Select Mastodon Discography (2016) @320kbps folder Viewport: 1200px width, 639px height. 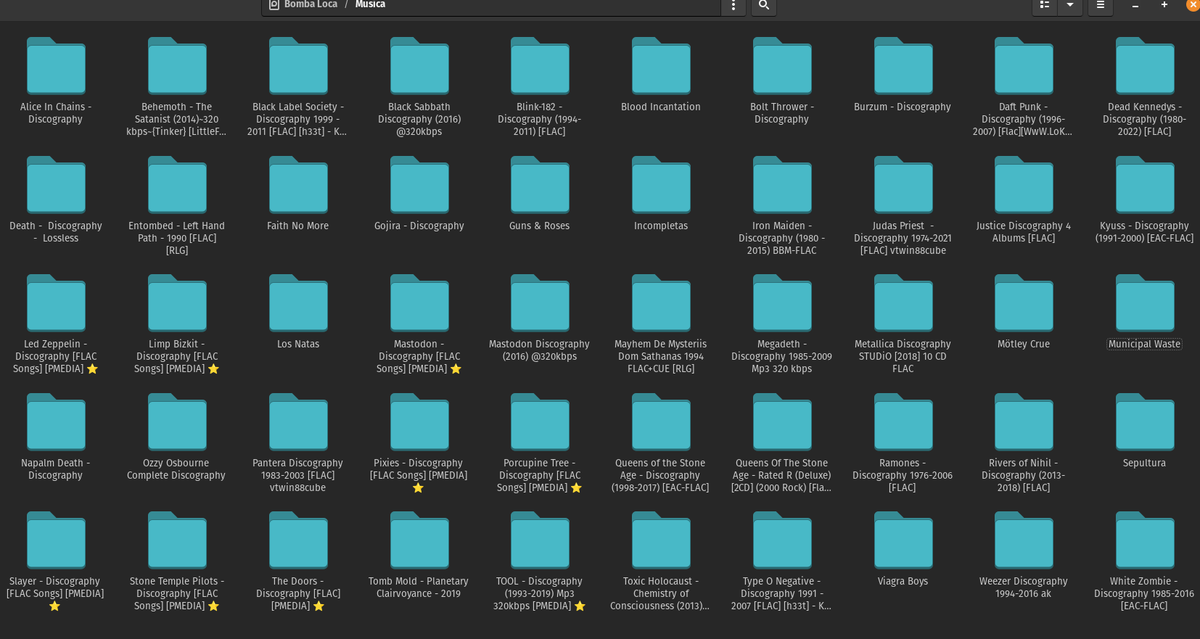[540, 303]
